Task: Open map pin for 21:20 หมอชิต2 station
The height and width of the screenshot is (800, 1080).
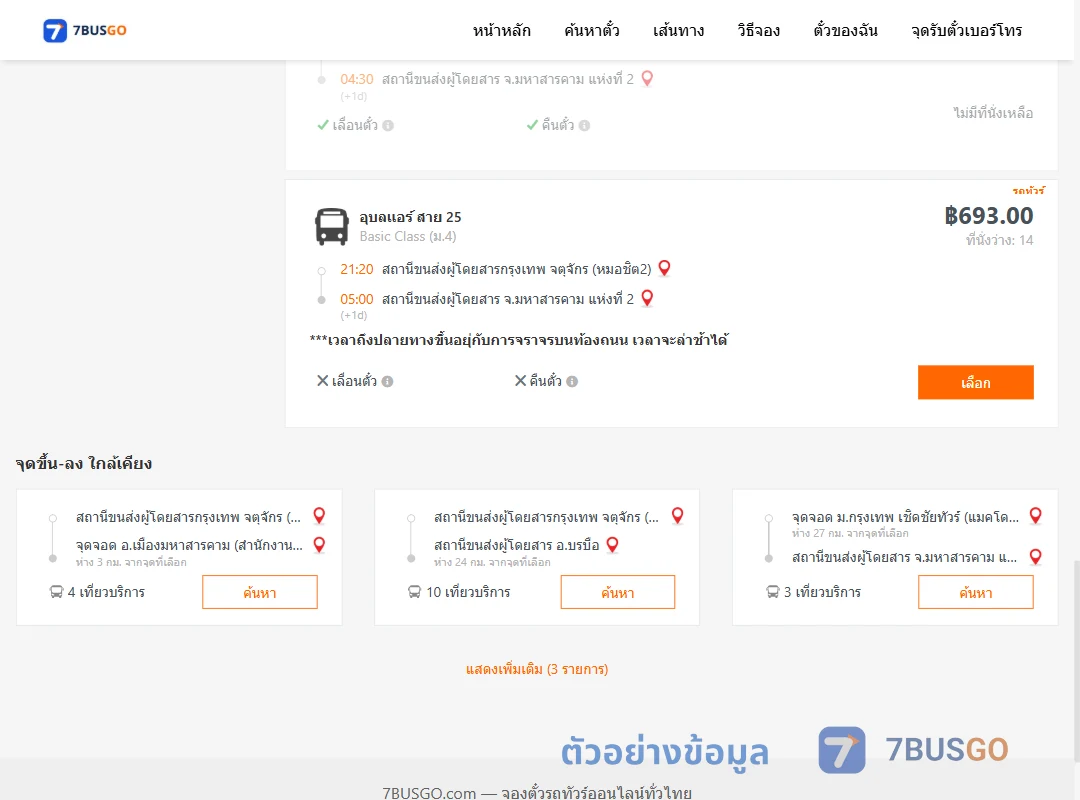Action: (x=665, y=268)
